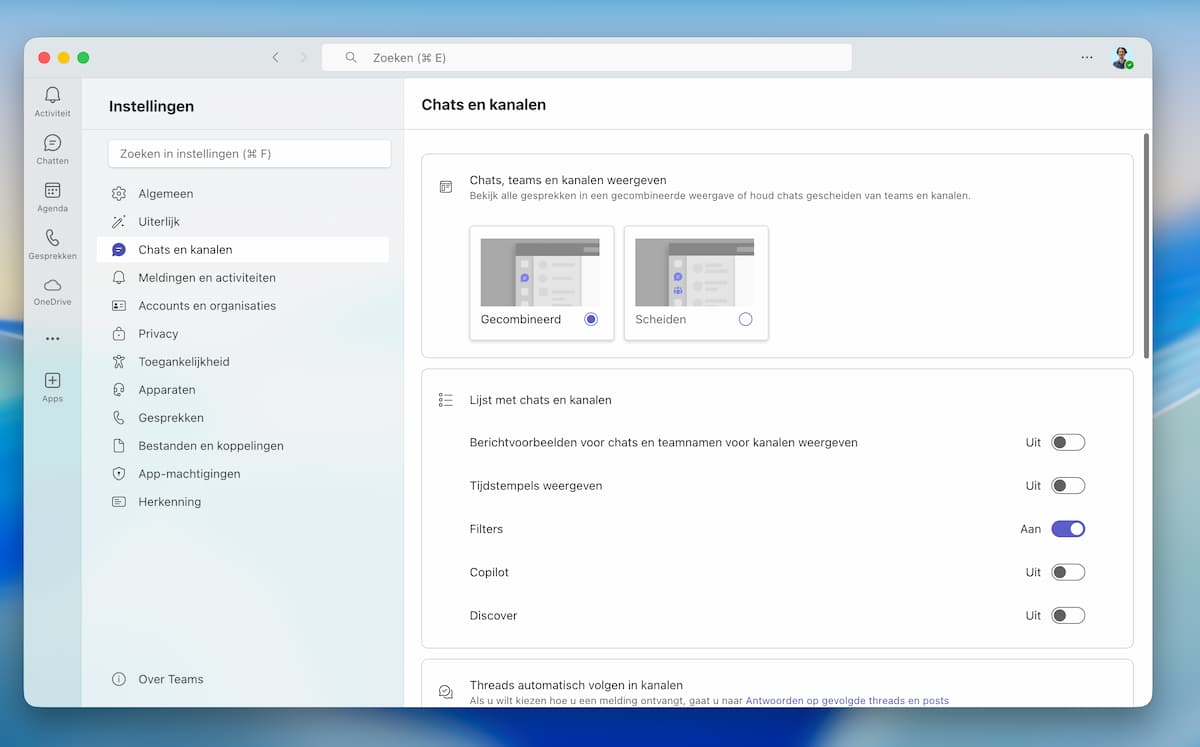Click the profile avatar picture
This screenshot has height=747, width=1200.
[1121, 58]
